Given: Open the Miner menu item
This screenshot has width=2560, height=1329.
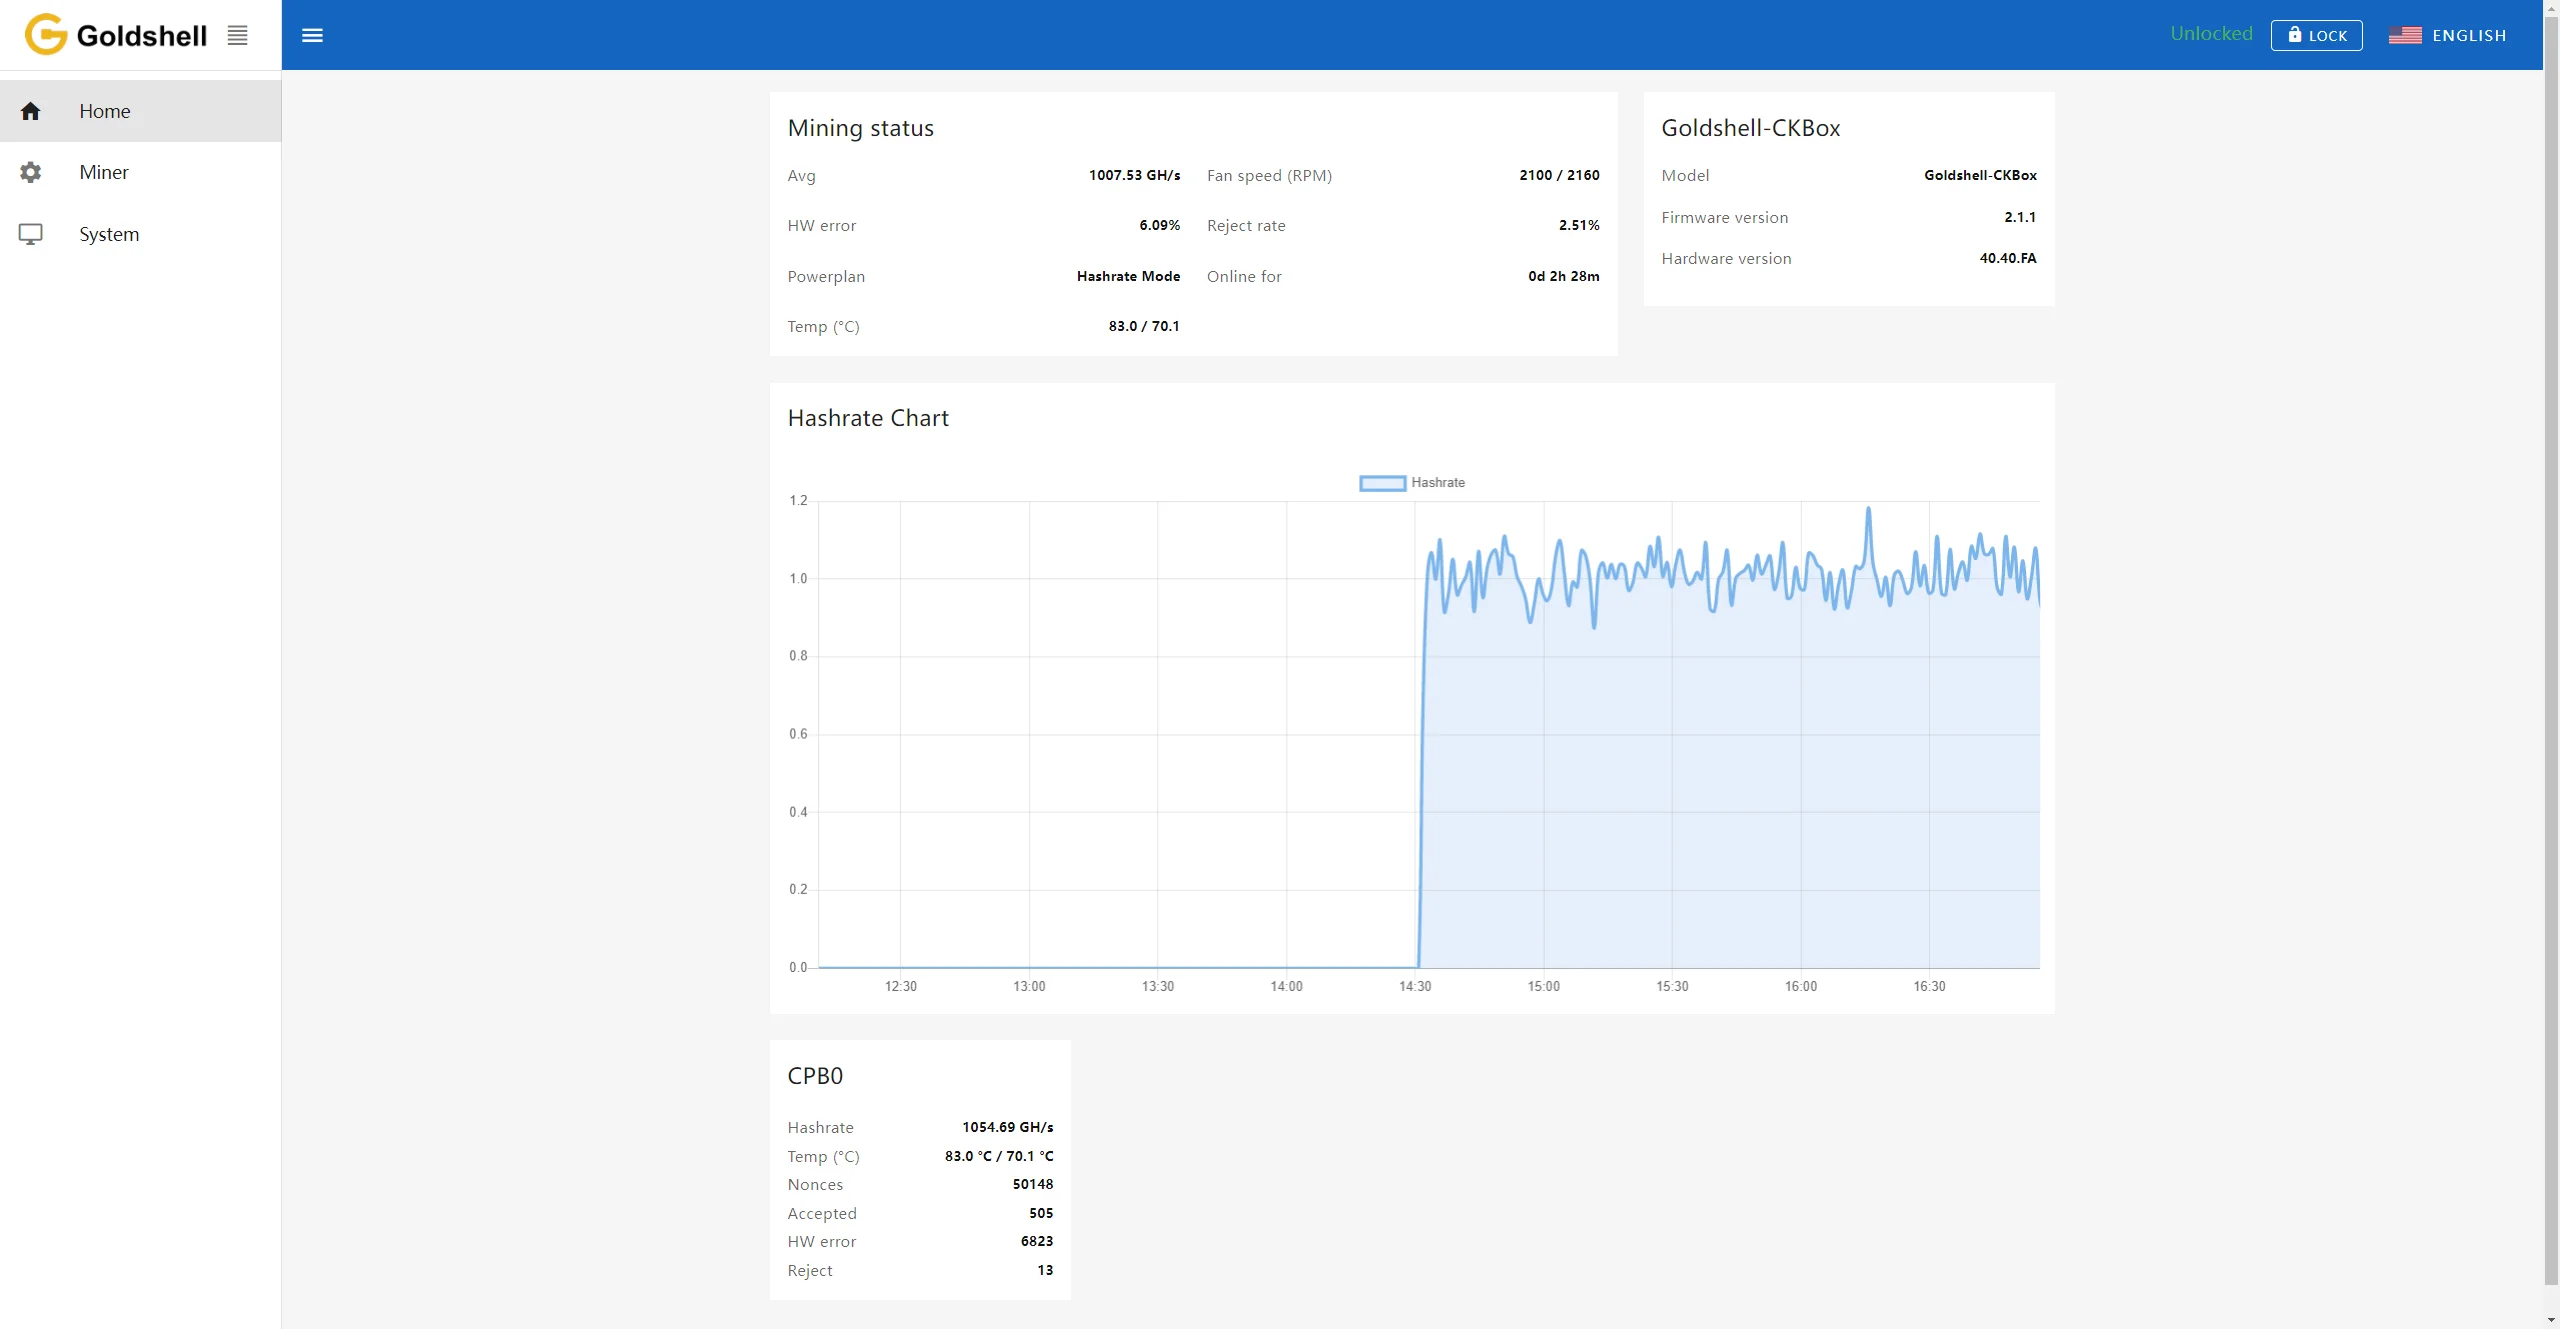Looking at the screenshot, I should pyautogui.click(x=104, y=172).
